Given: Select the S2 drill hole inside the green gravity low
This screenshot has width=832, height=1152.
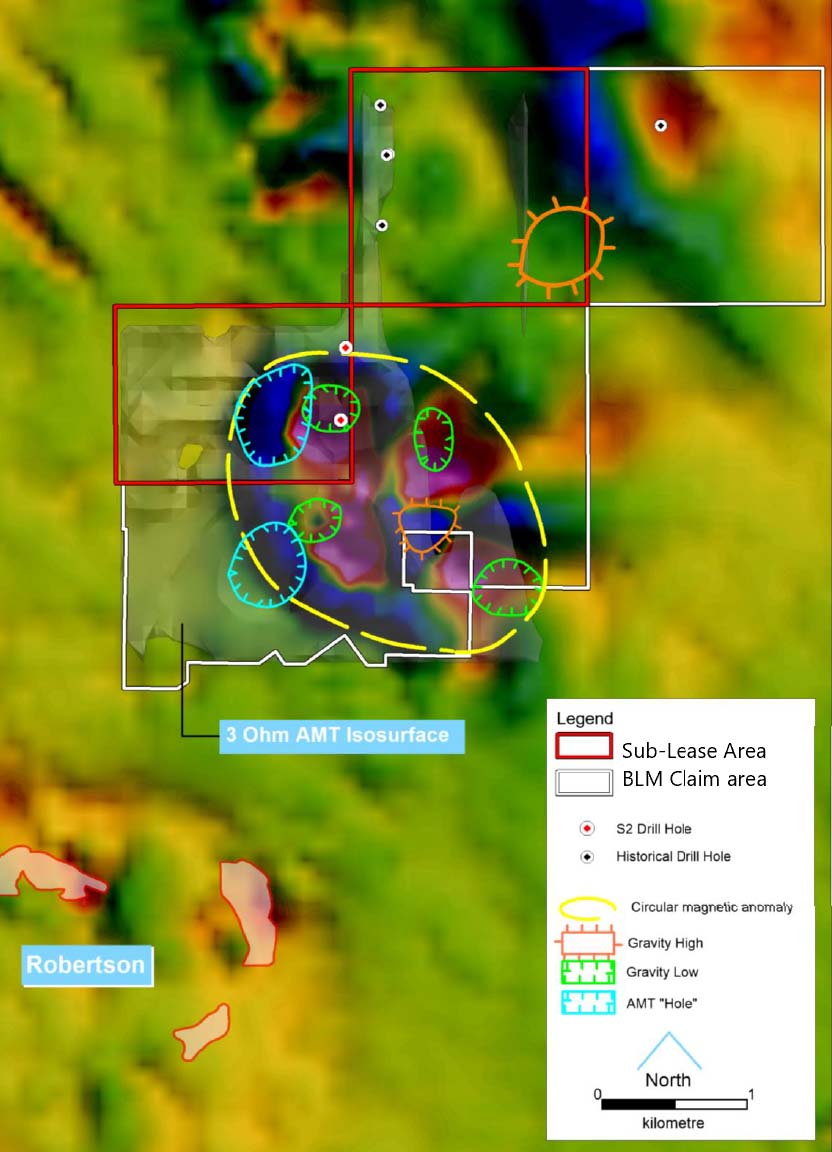Looking at the screenshot, I should click(x=340, y=420).
